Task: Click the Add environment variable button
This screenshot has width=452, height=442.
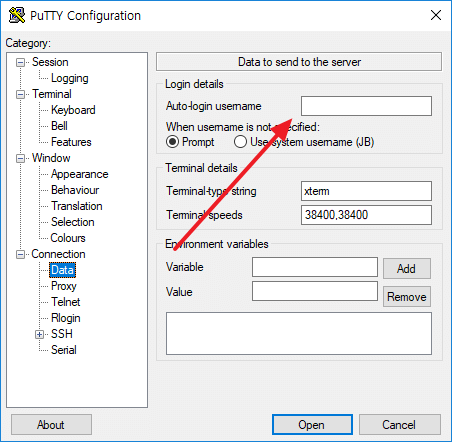Action: [407, 268]
